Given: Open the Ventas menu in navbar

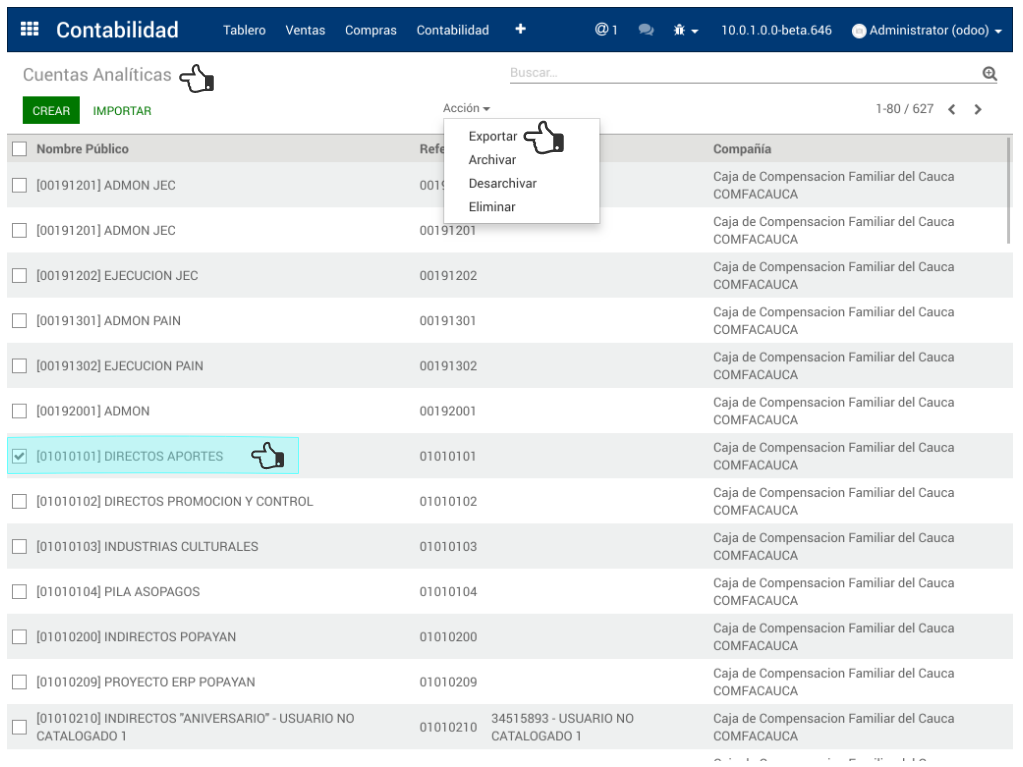Looking at the screenshot, I should tap(305, 31).
